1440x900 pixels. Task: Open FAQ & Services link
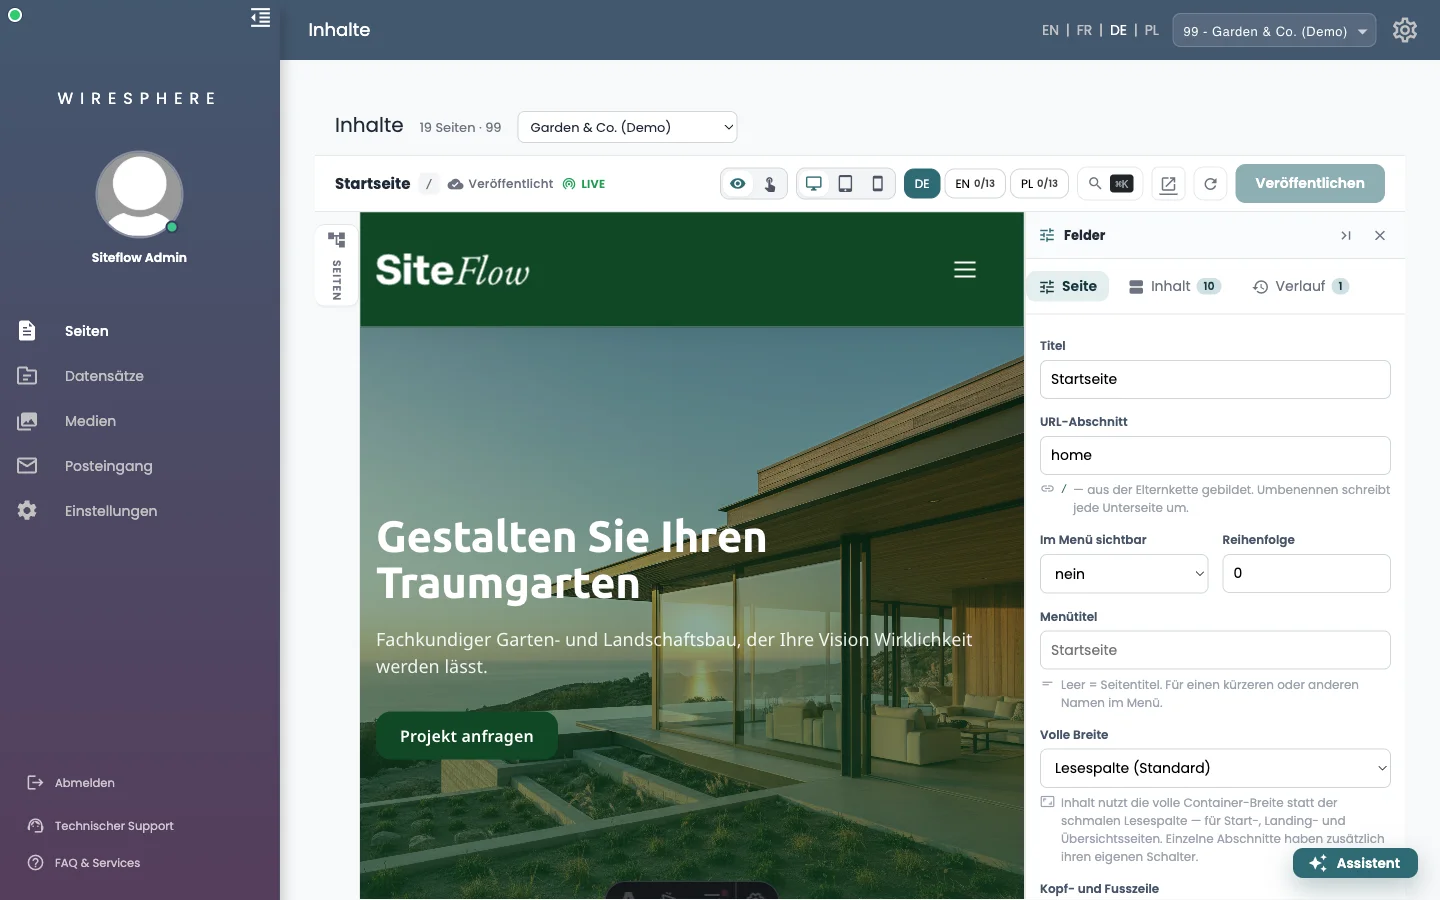tap(84, 863)
